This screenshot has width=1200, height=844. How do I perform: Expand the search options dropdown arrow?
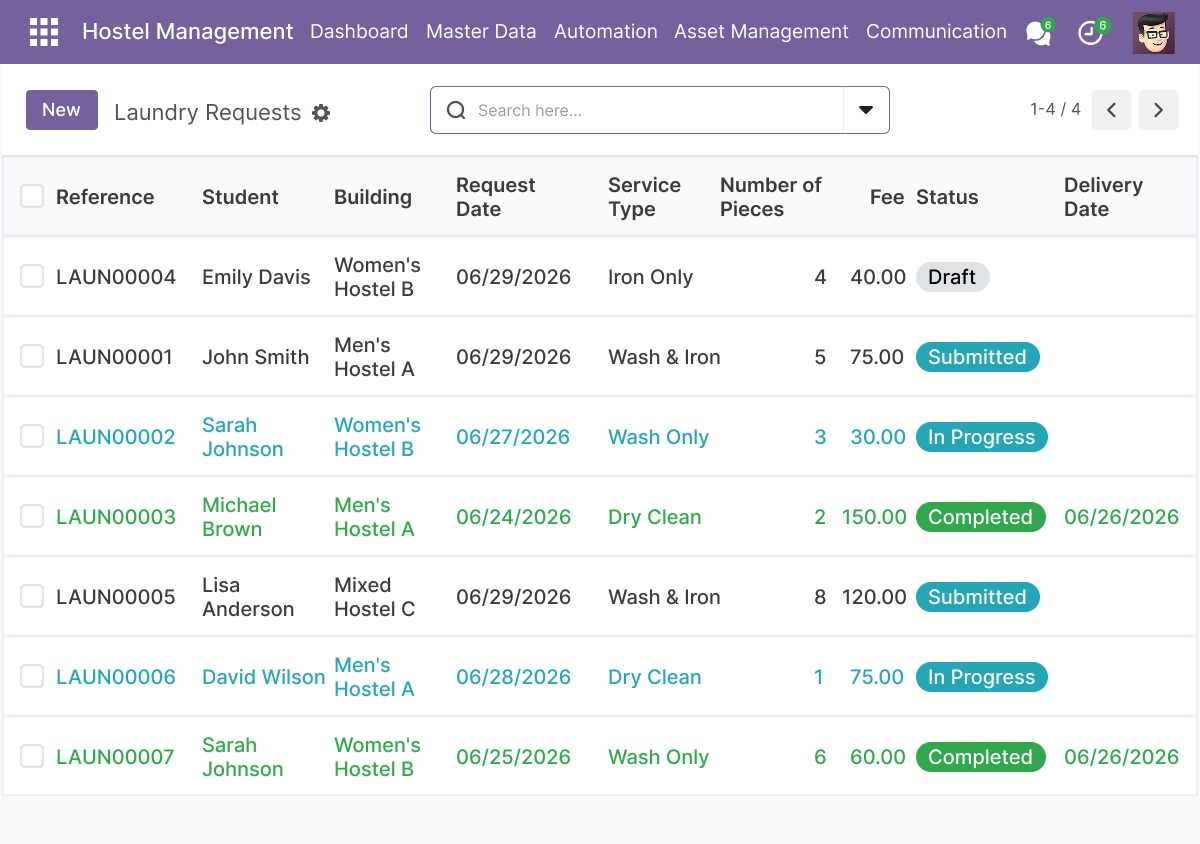pos(866,110)
